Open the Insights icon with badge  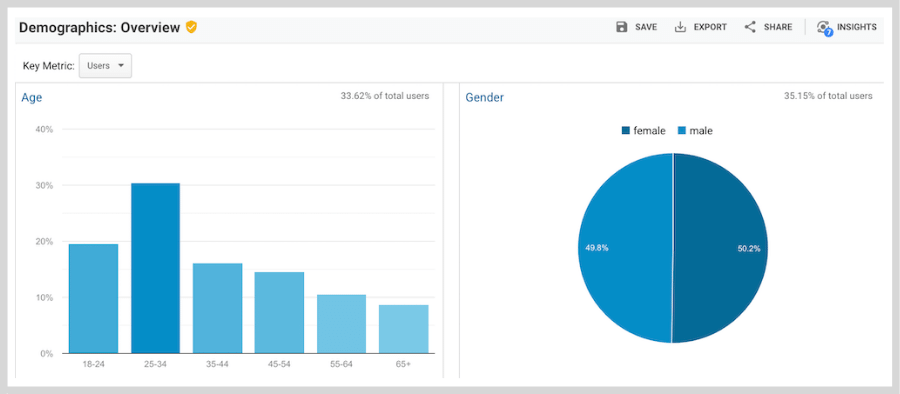[x=824, y=28]
